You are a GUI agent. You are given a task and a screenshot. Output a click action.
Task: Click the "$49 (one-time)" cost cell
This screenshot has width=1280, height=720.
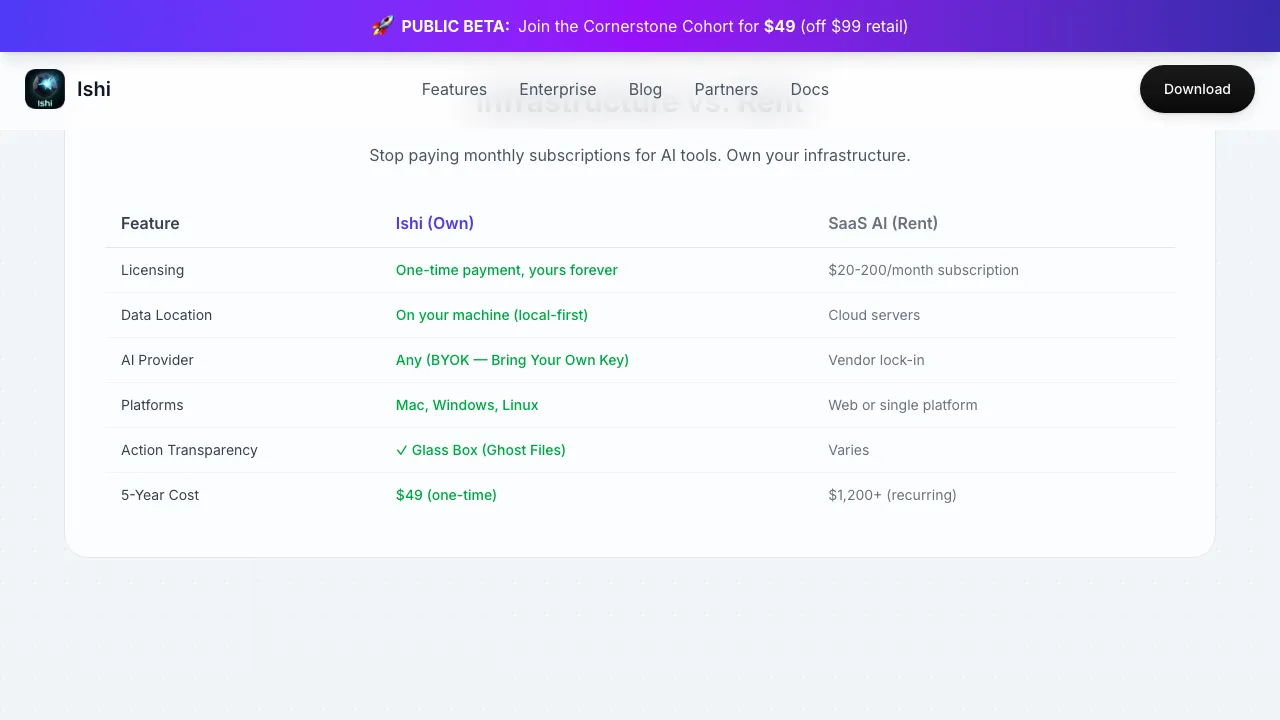(x=446, y=495)
